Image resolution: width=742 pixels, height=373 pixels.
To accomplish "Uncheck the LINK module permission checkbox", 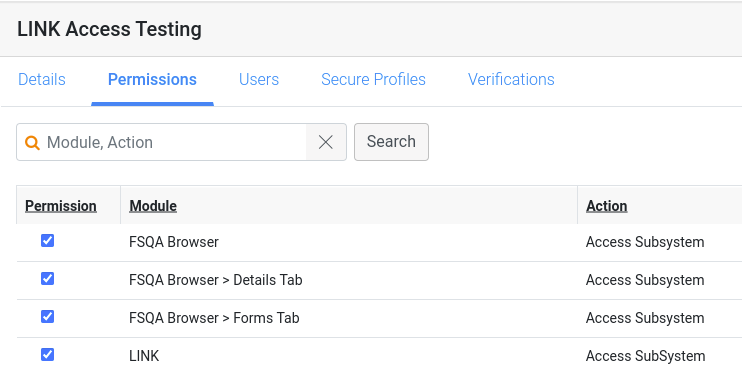I will pos(47,354).
